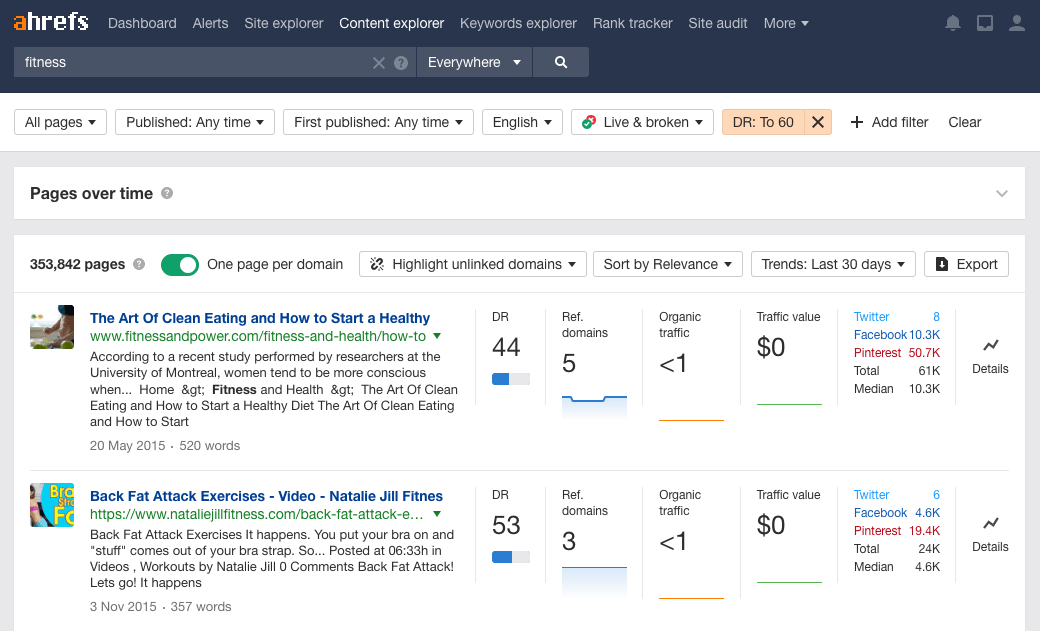Clear the fitness search query
The height and width of the screenshot is (631, 1040).
[379, 62]
